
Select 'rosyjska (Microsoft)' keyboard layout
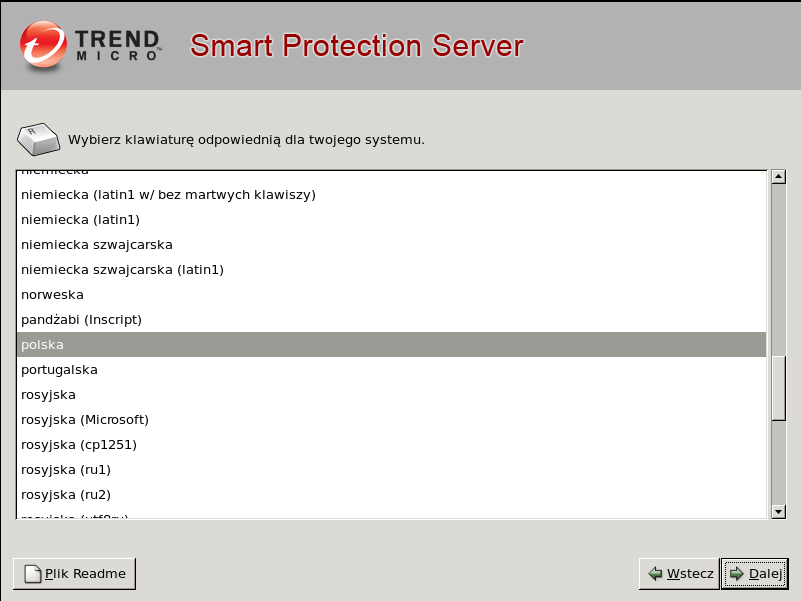click(x=391, y=420)
